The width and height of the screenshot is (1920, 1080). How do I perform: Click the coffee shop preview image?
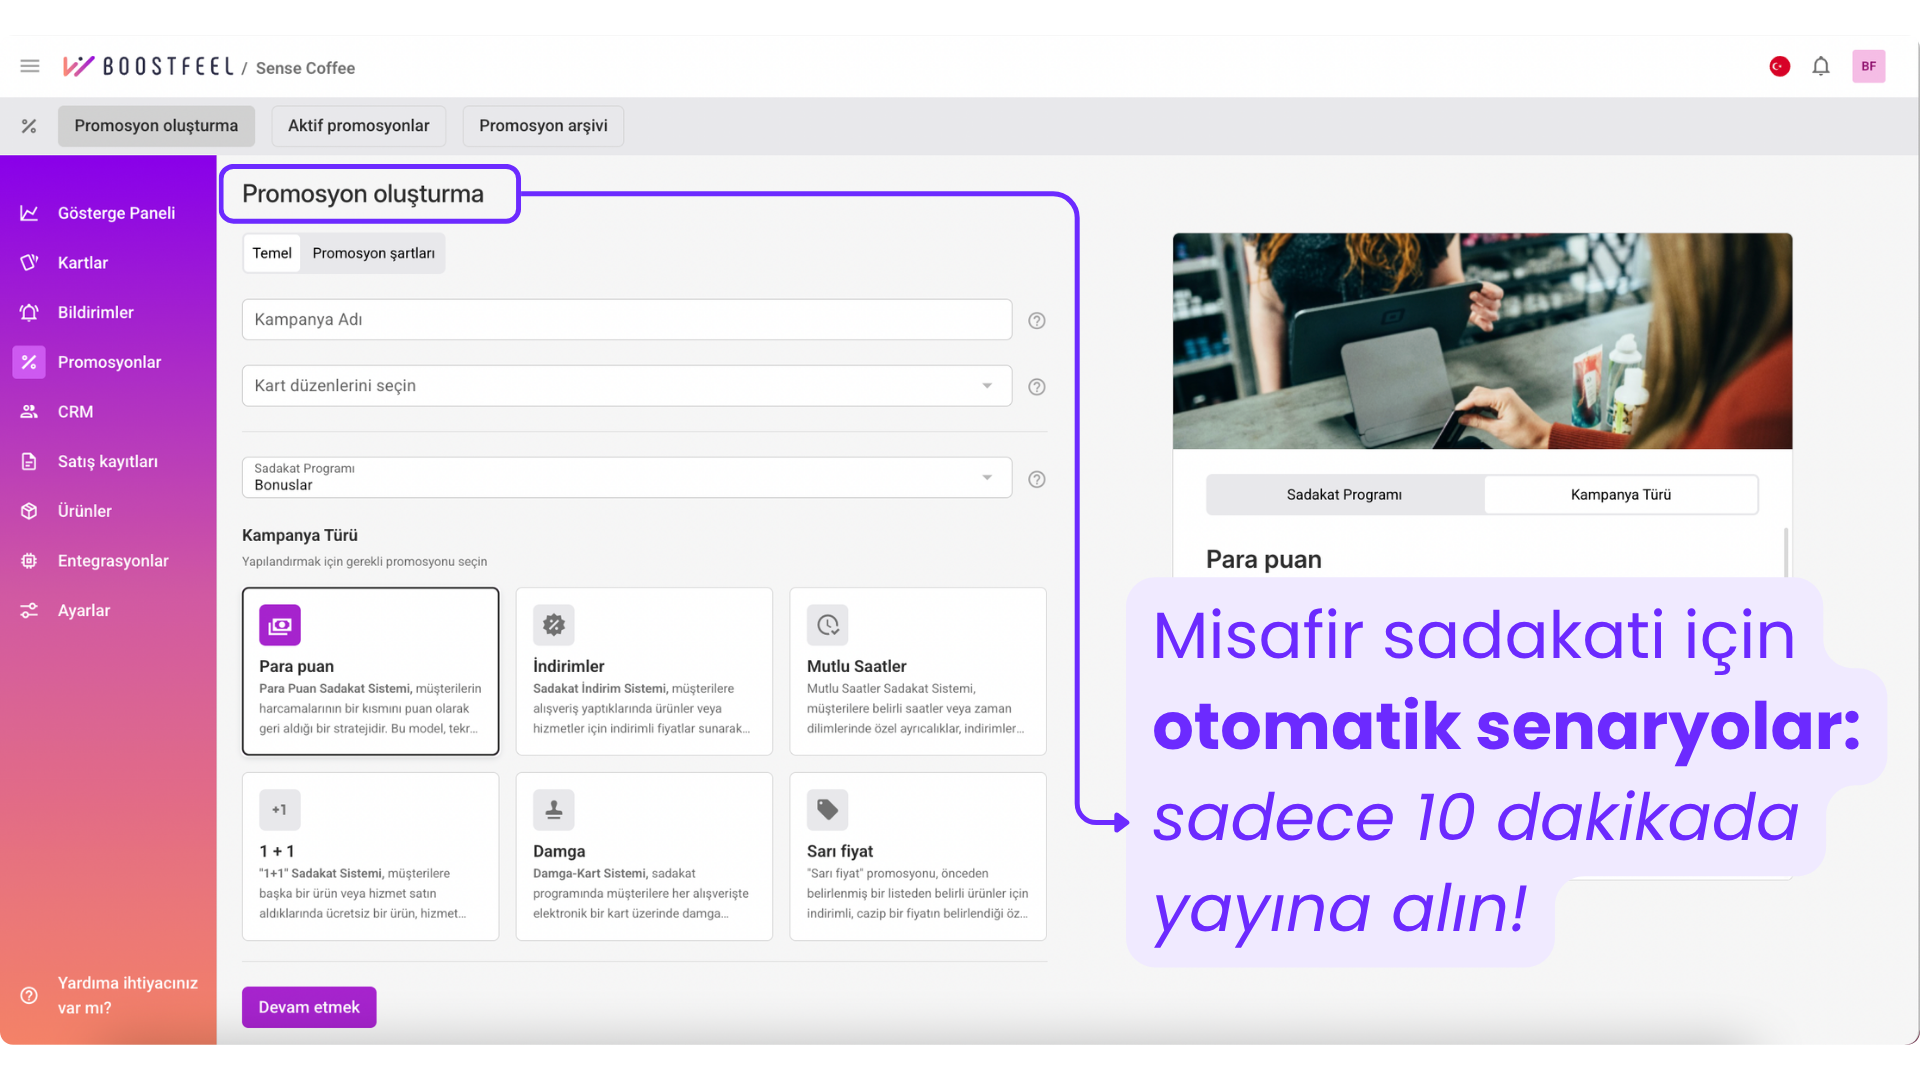1482,341
